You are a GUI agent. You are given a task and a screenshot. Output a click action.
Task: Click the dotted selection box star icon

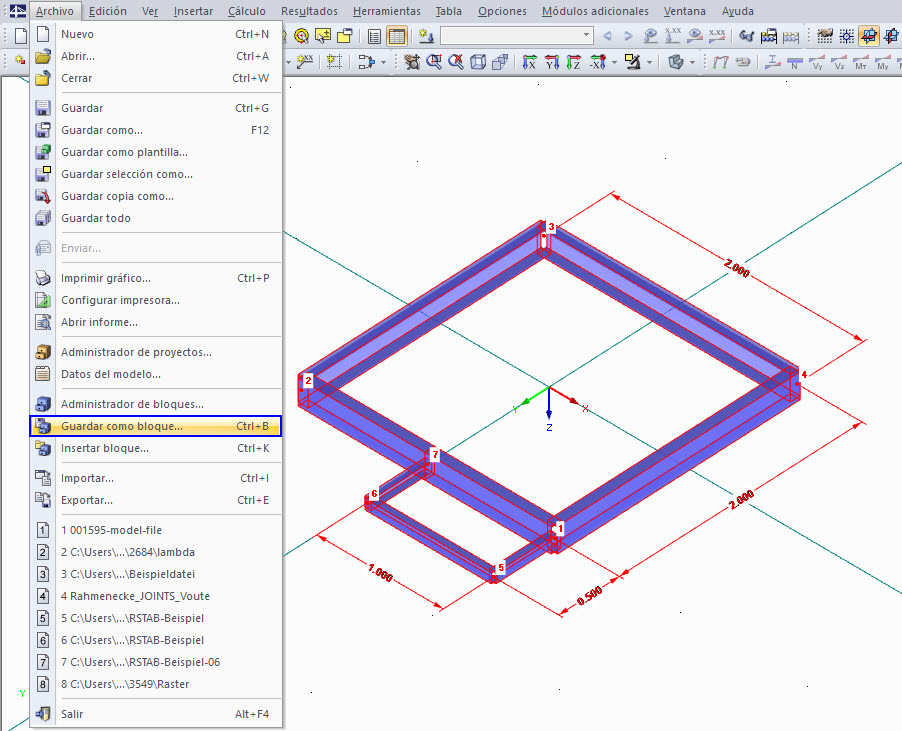334,62
